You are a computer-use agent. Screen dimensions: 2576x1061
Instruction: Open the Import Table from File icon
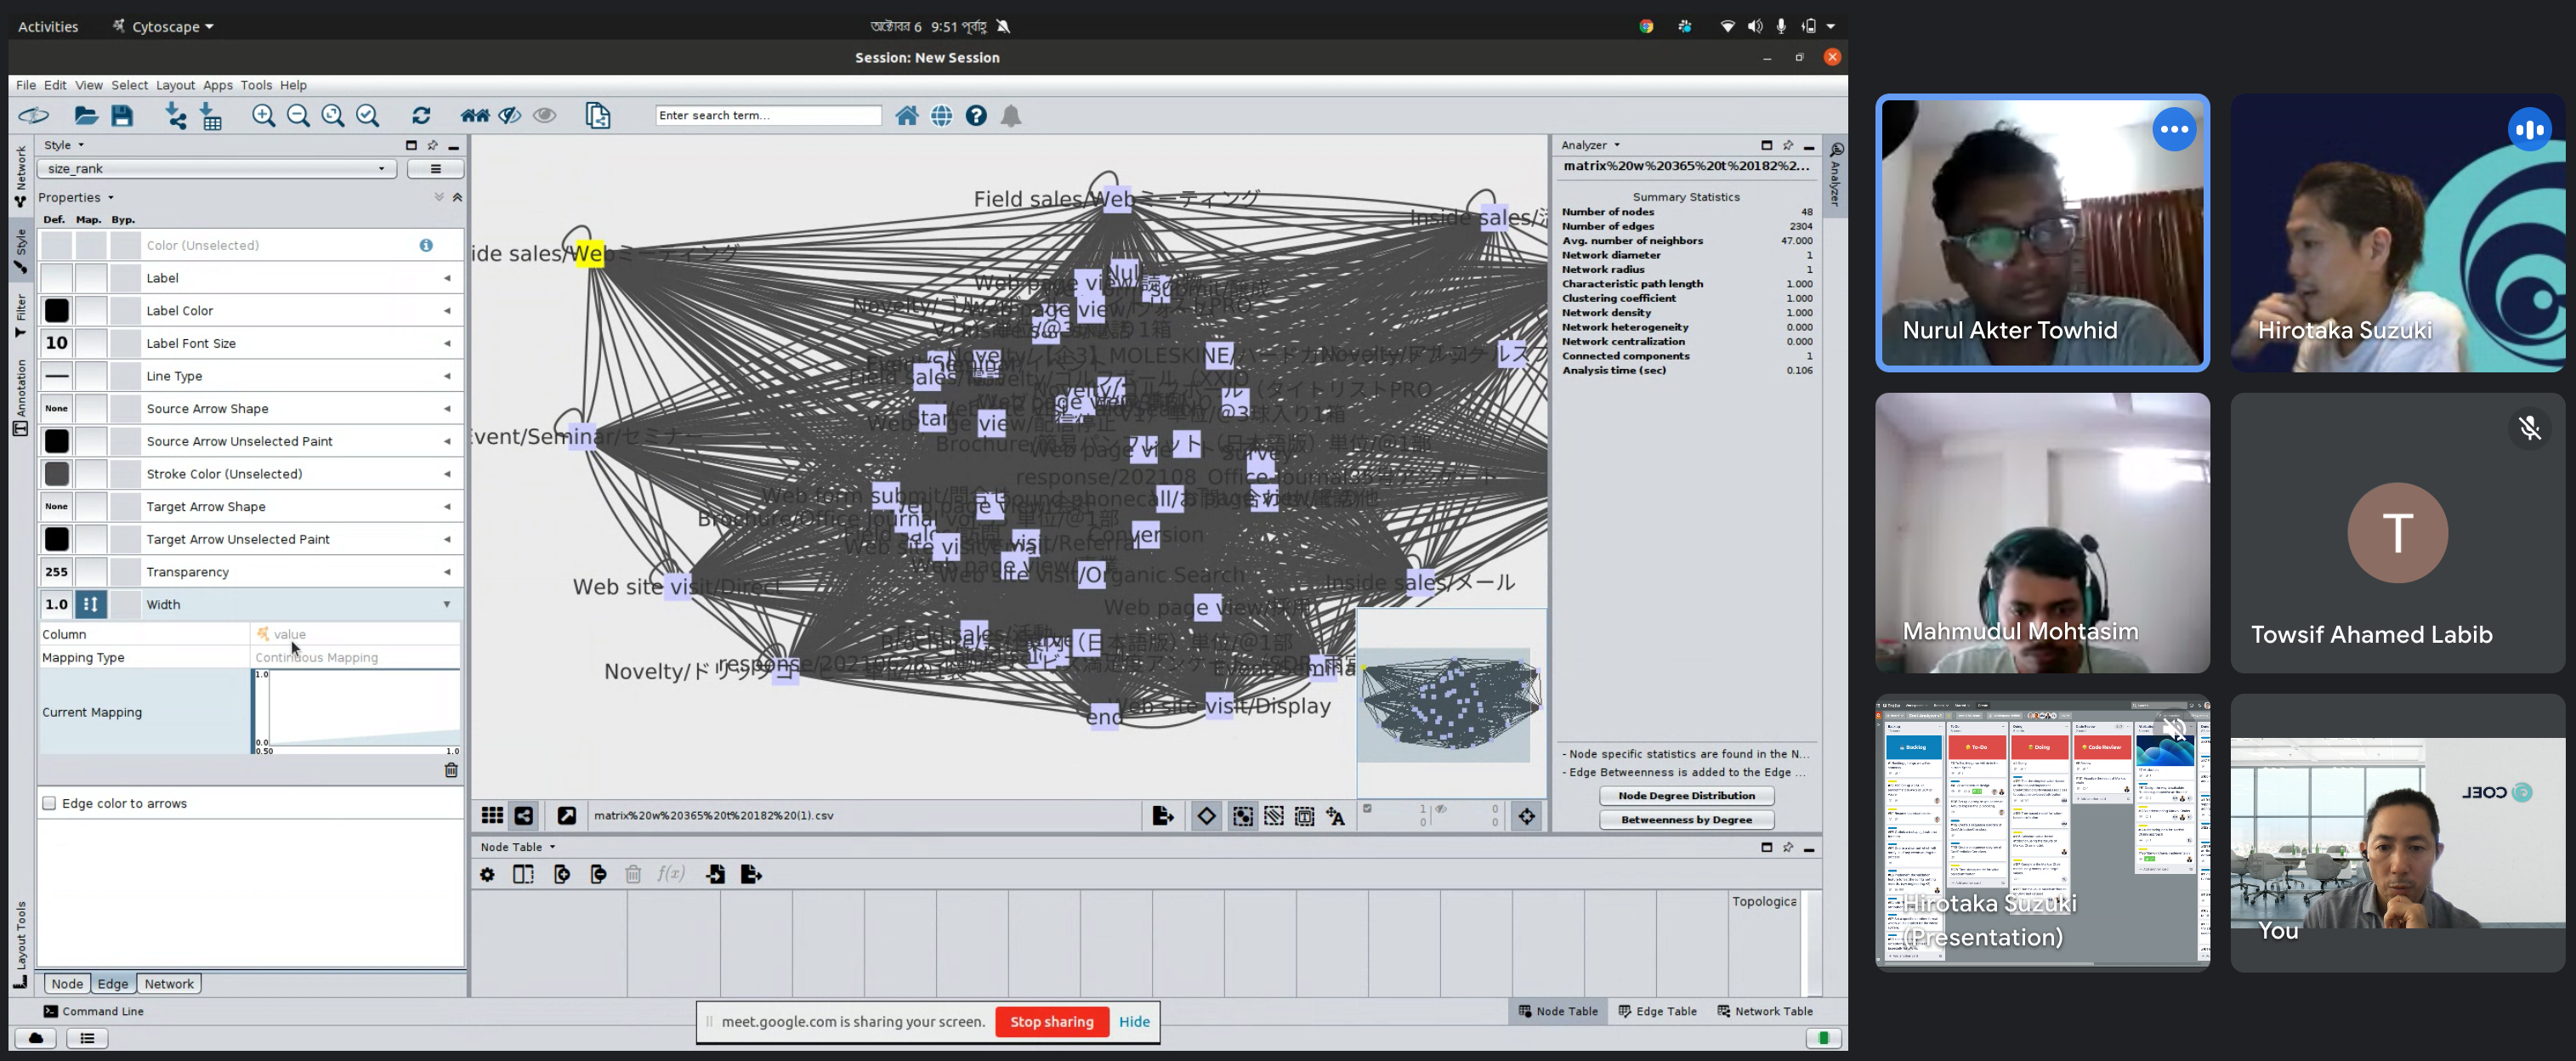pos(212,116)
